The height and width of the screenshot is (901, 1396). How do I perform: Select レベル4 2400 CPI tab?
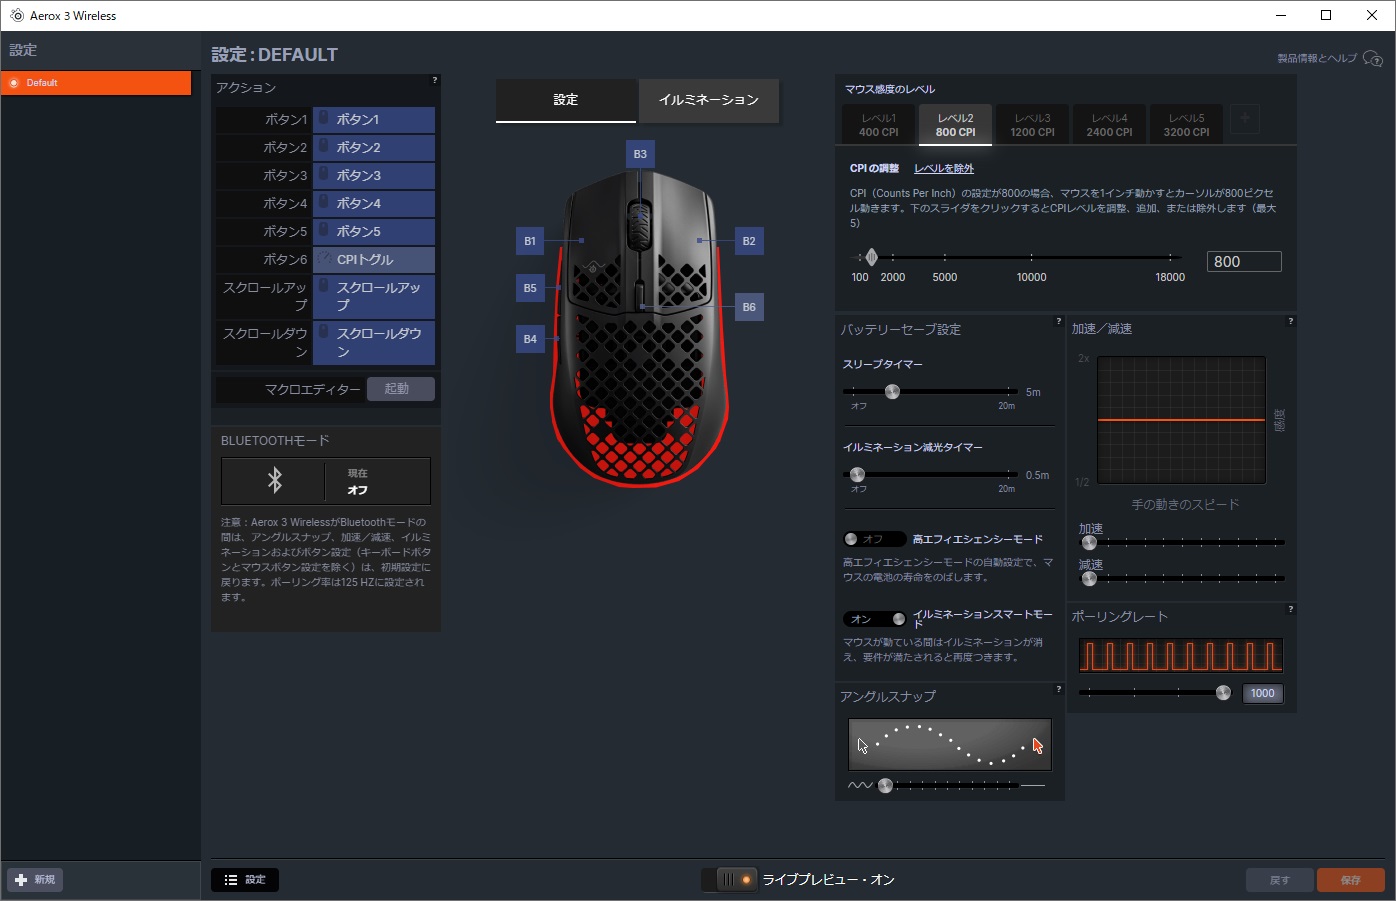pos(1109,125)
